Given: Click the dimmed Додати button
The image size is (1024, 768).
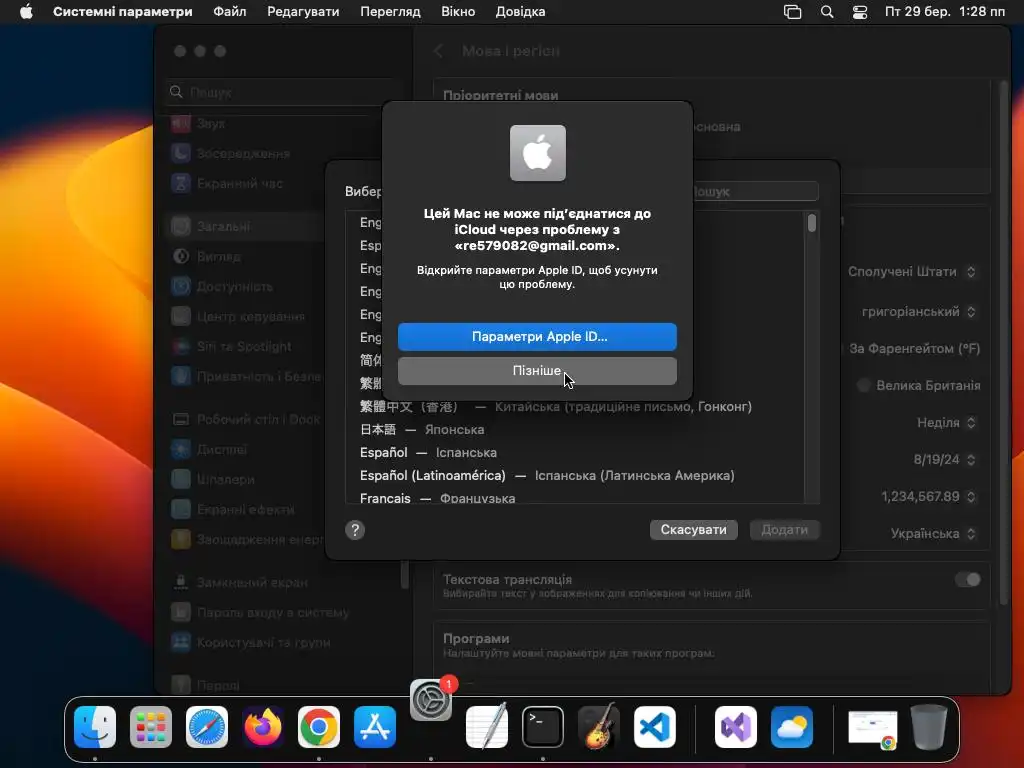Looking at the screenshot, I should (x=784, y=530).
